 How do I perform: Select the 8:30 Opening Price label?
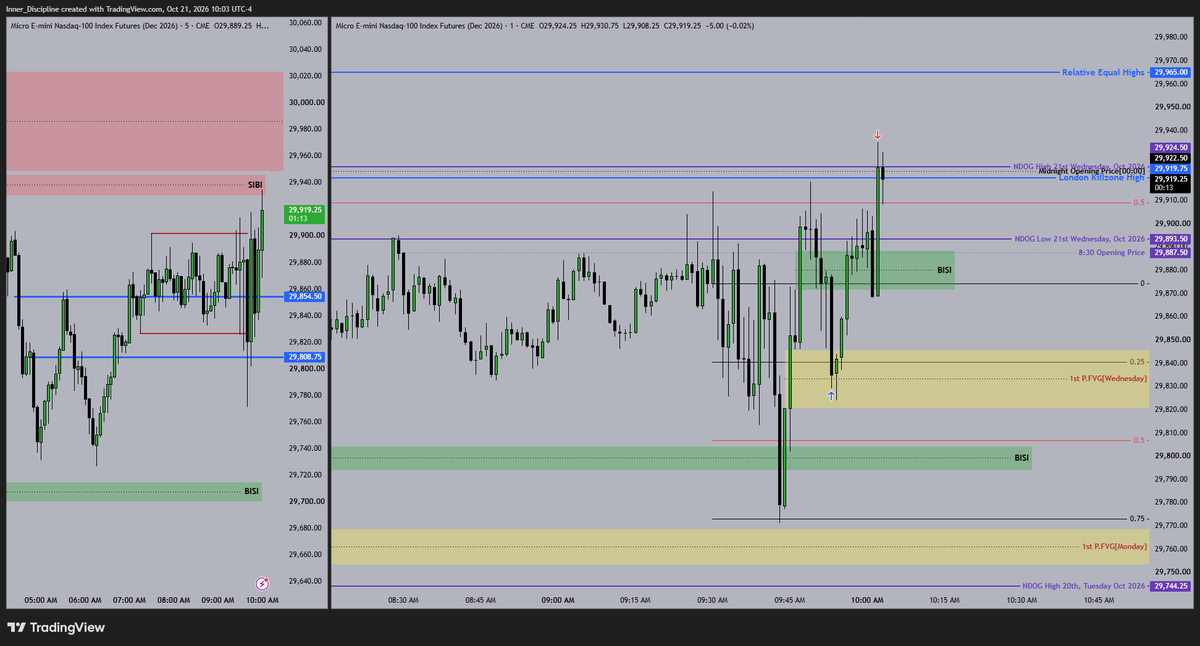coord(1111,253)
